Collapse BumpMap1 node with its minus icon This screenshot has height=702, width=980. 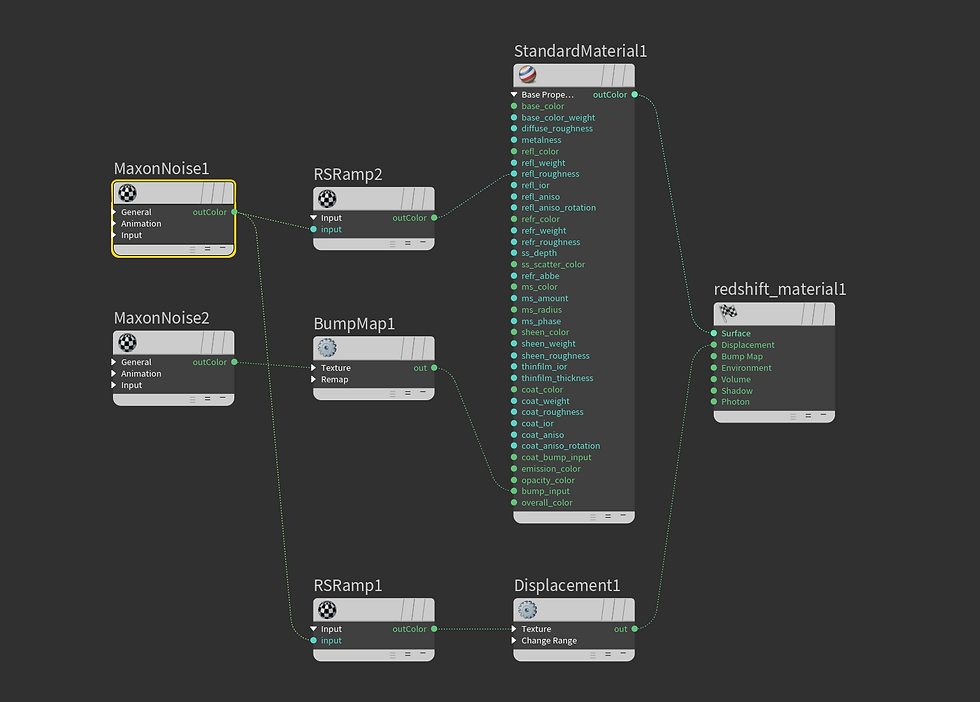(x=422, y=393)
